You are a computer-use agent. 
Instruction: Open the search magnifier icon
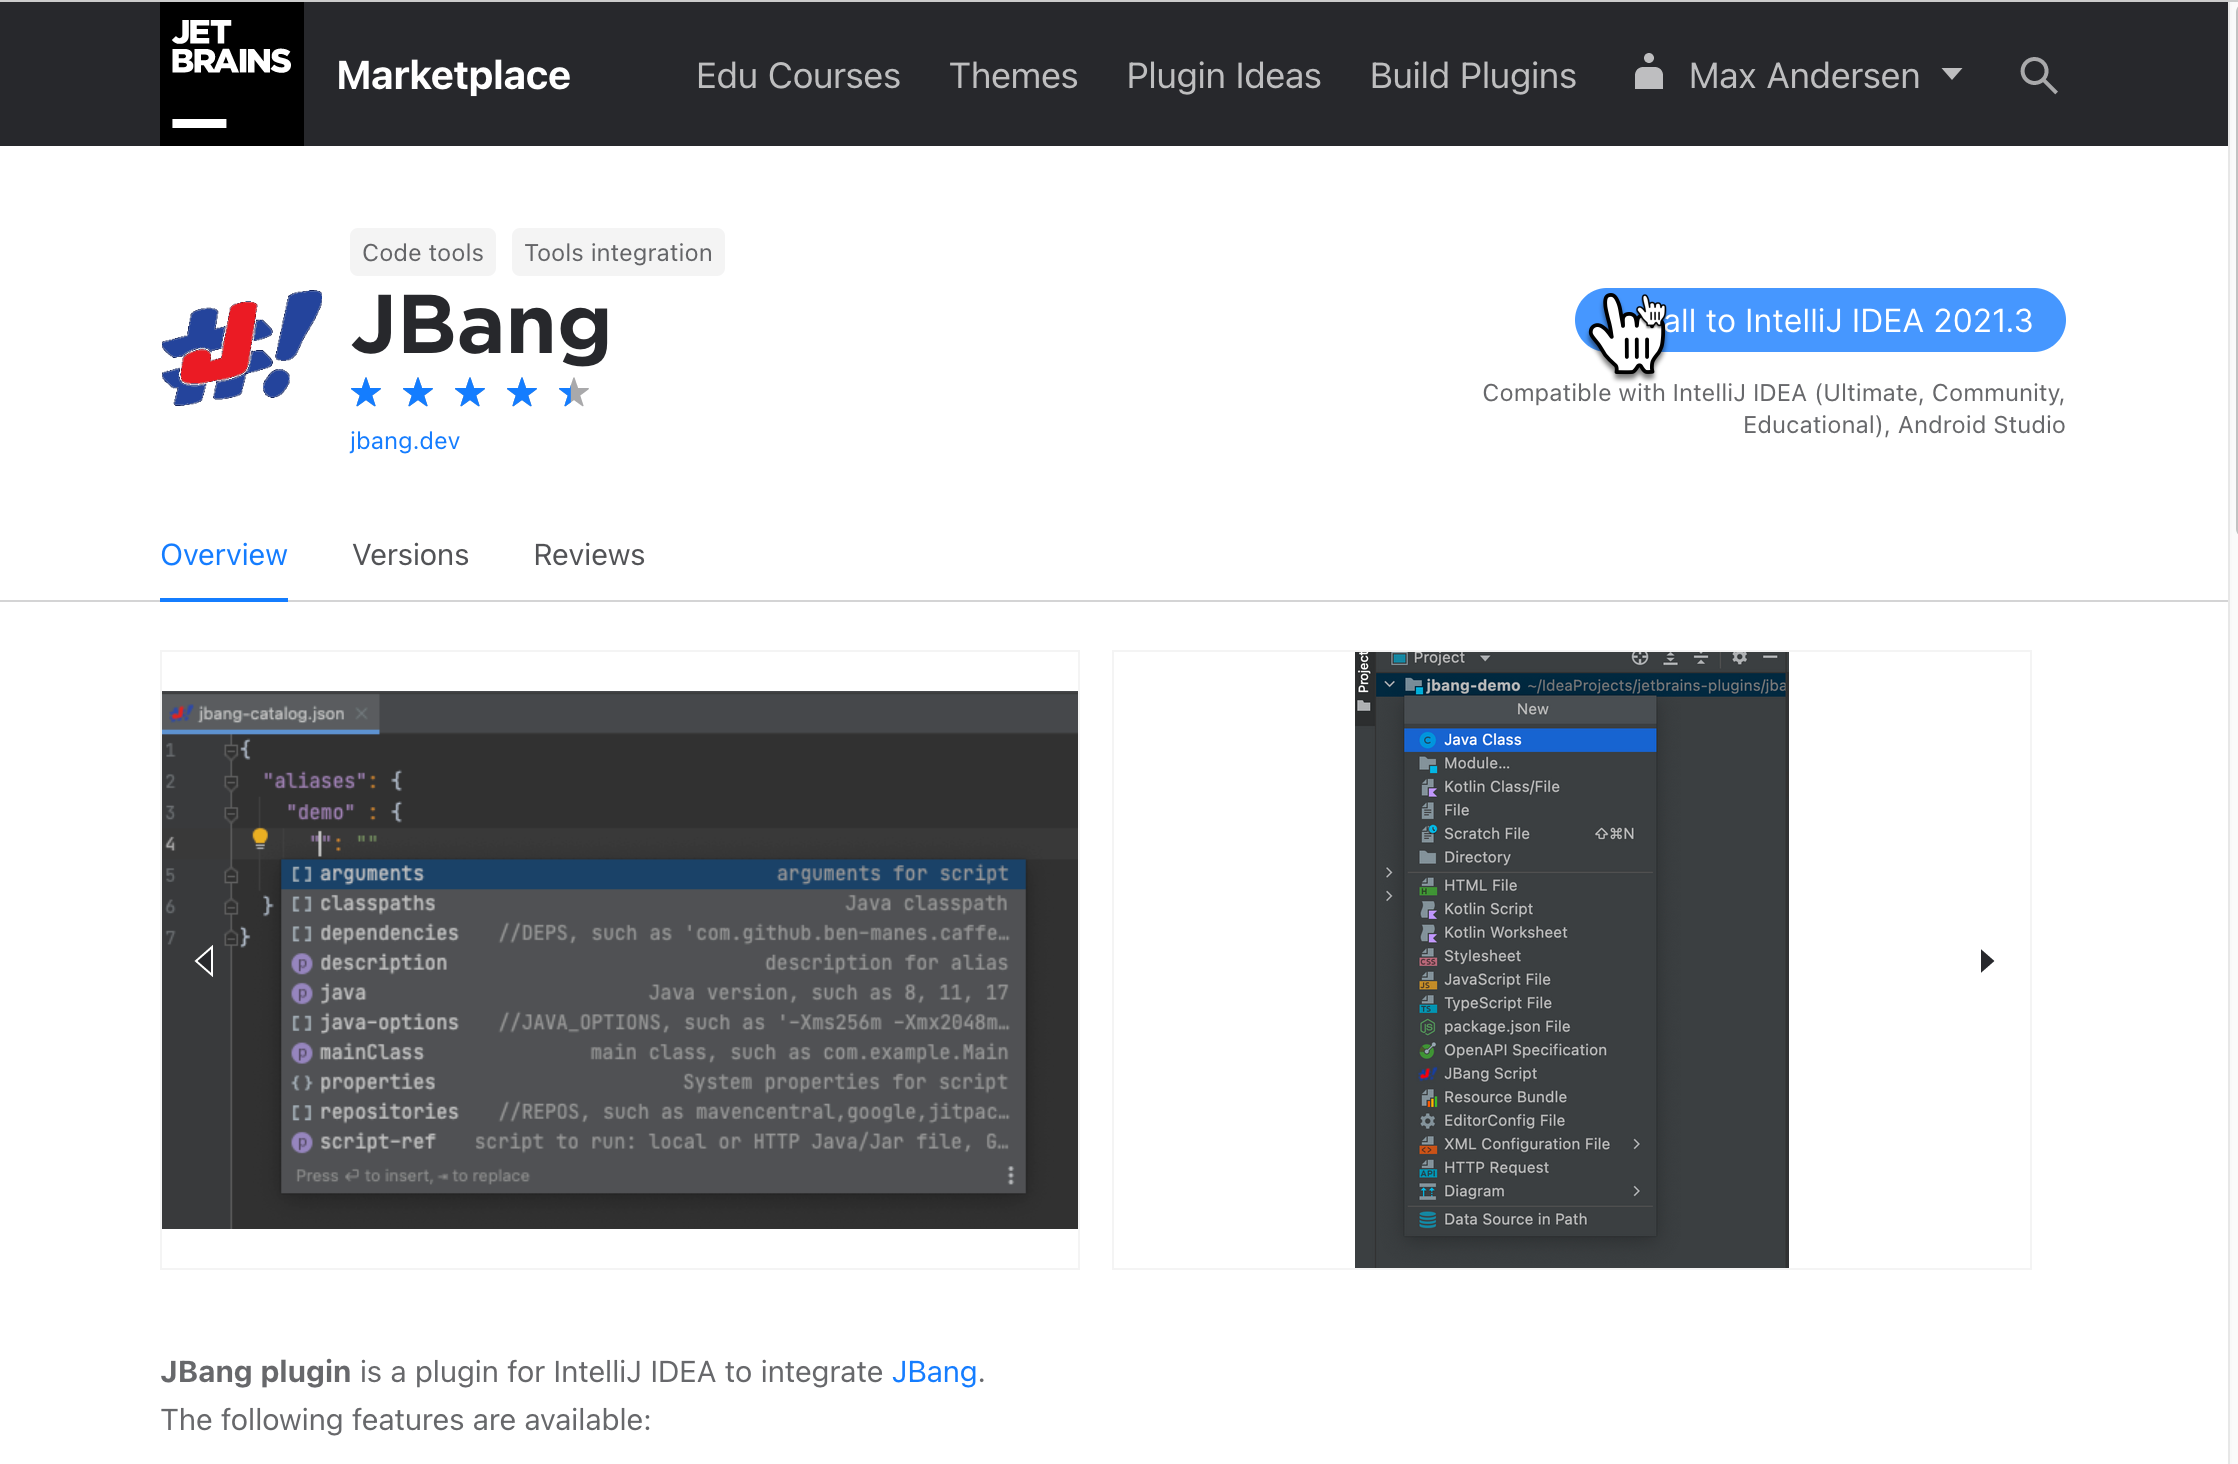(x=2038, y=75)
